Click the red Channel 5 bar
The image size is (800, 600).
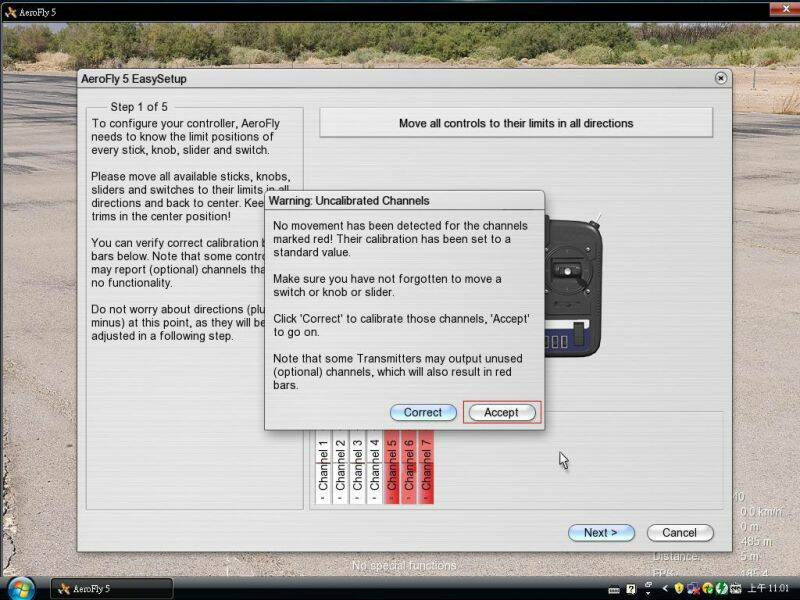pos(392,467)
